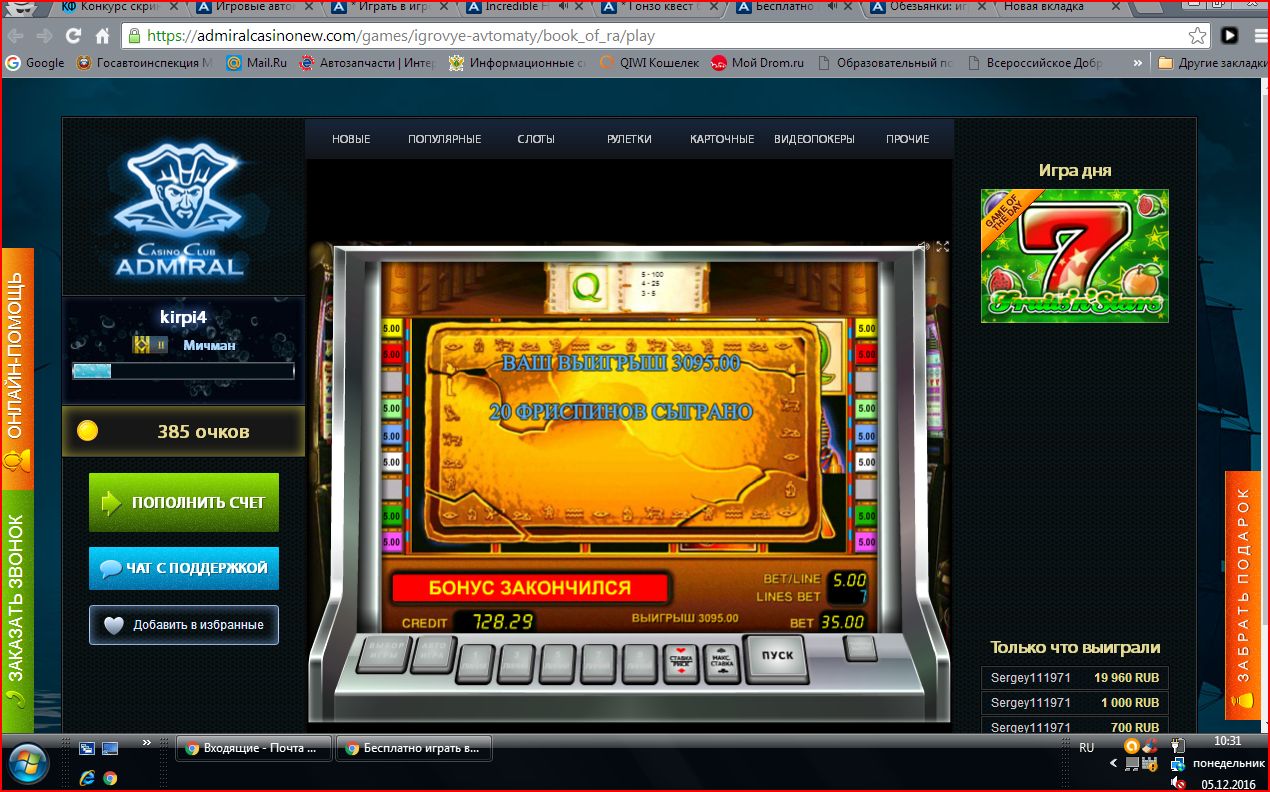Viewport: 1270px width, 792px height.
Task: Show hidden system tray icons
Action: 1114,764
